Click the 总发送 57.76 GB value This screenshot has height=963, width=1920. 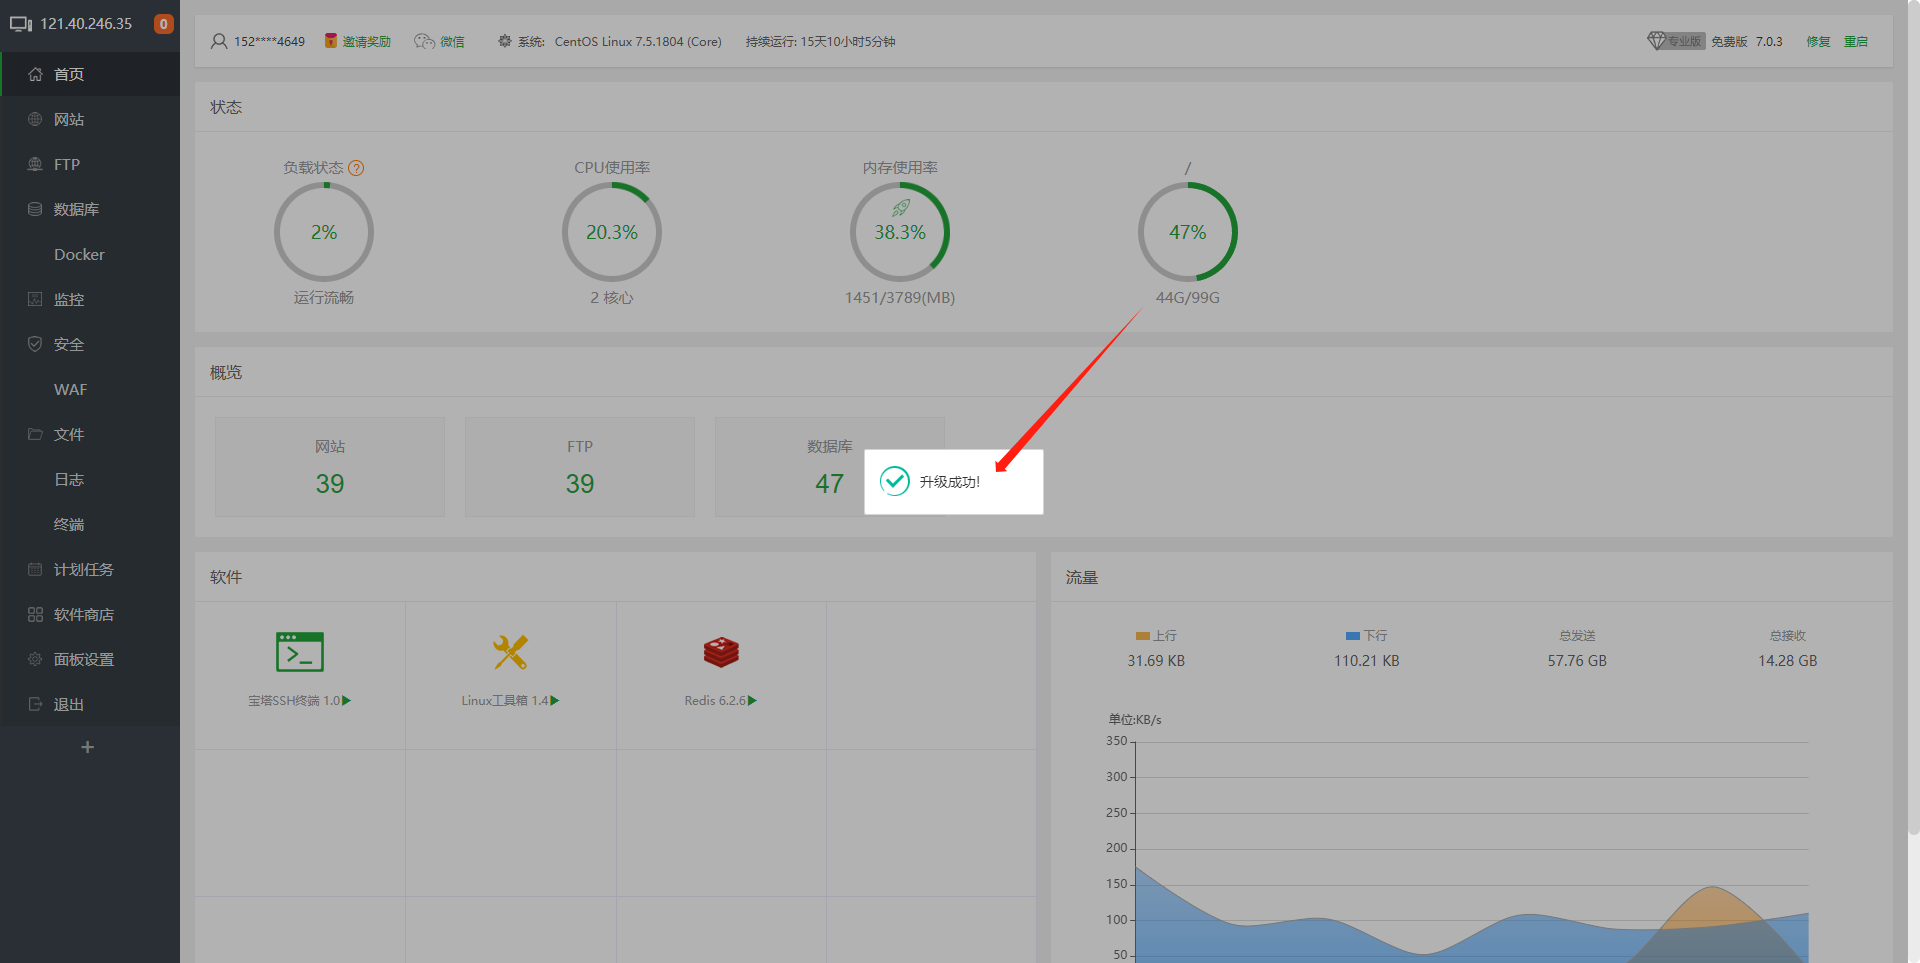coord(1577,661)
